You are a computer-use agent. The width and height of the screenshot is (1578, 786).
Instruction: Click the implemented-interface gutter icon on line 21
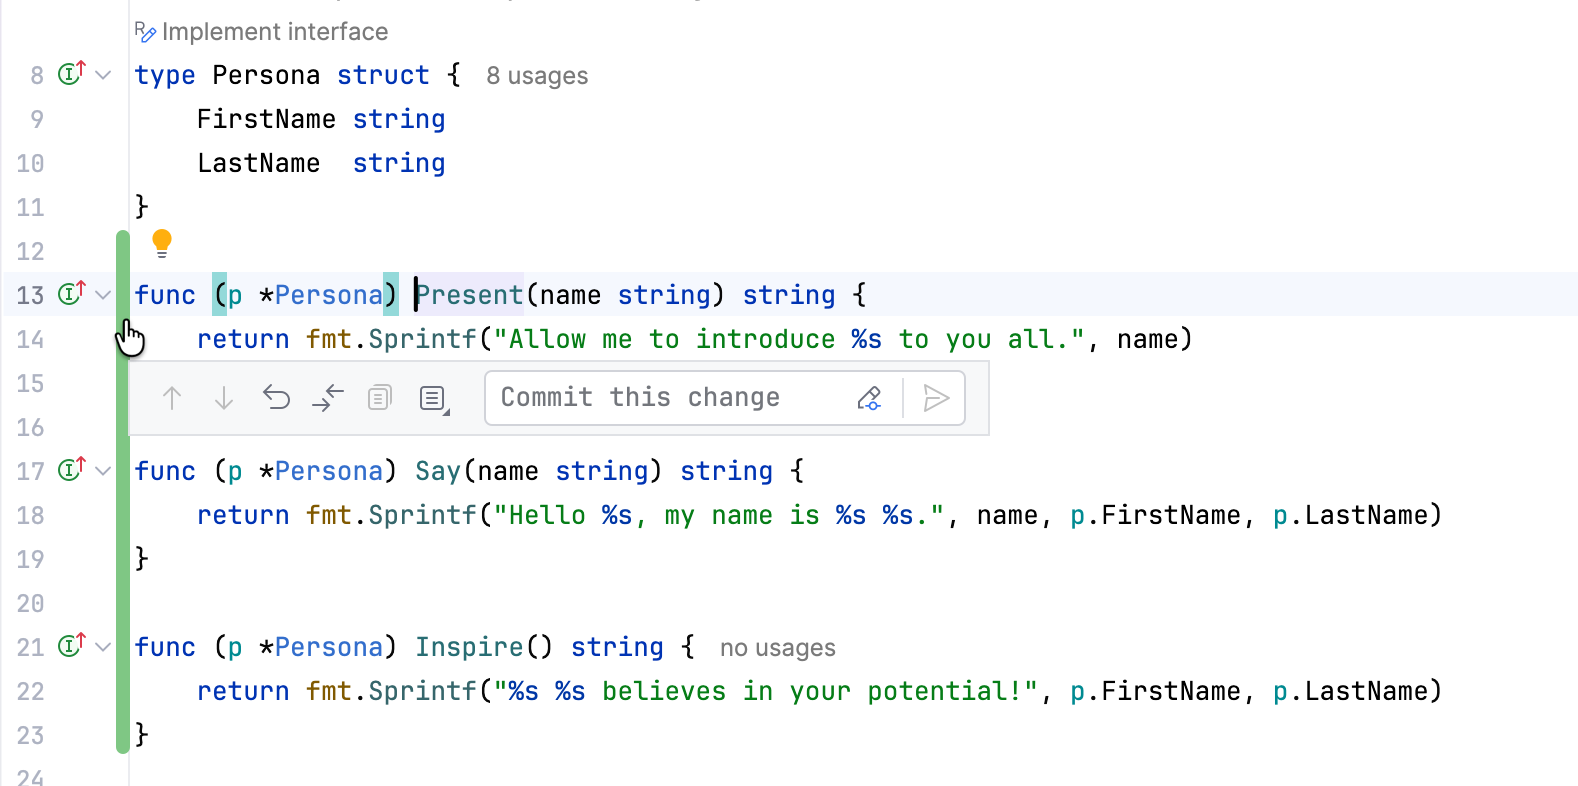(71, 645)
